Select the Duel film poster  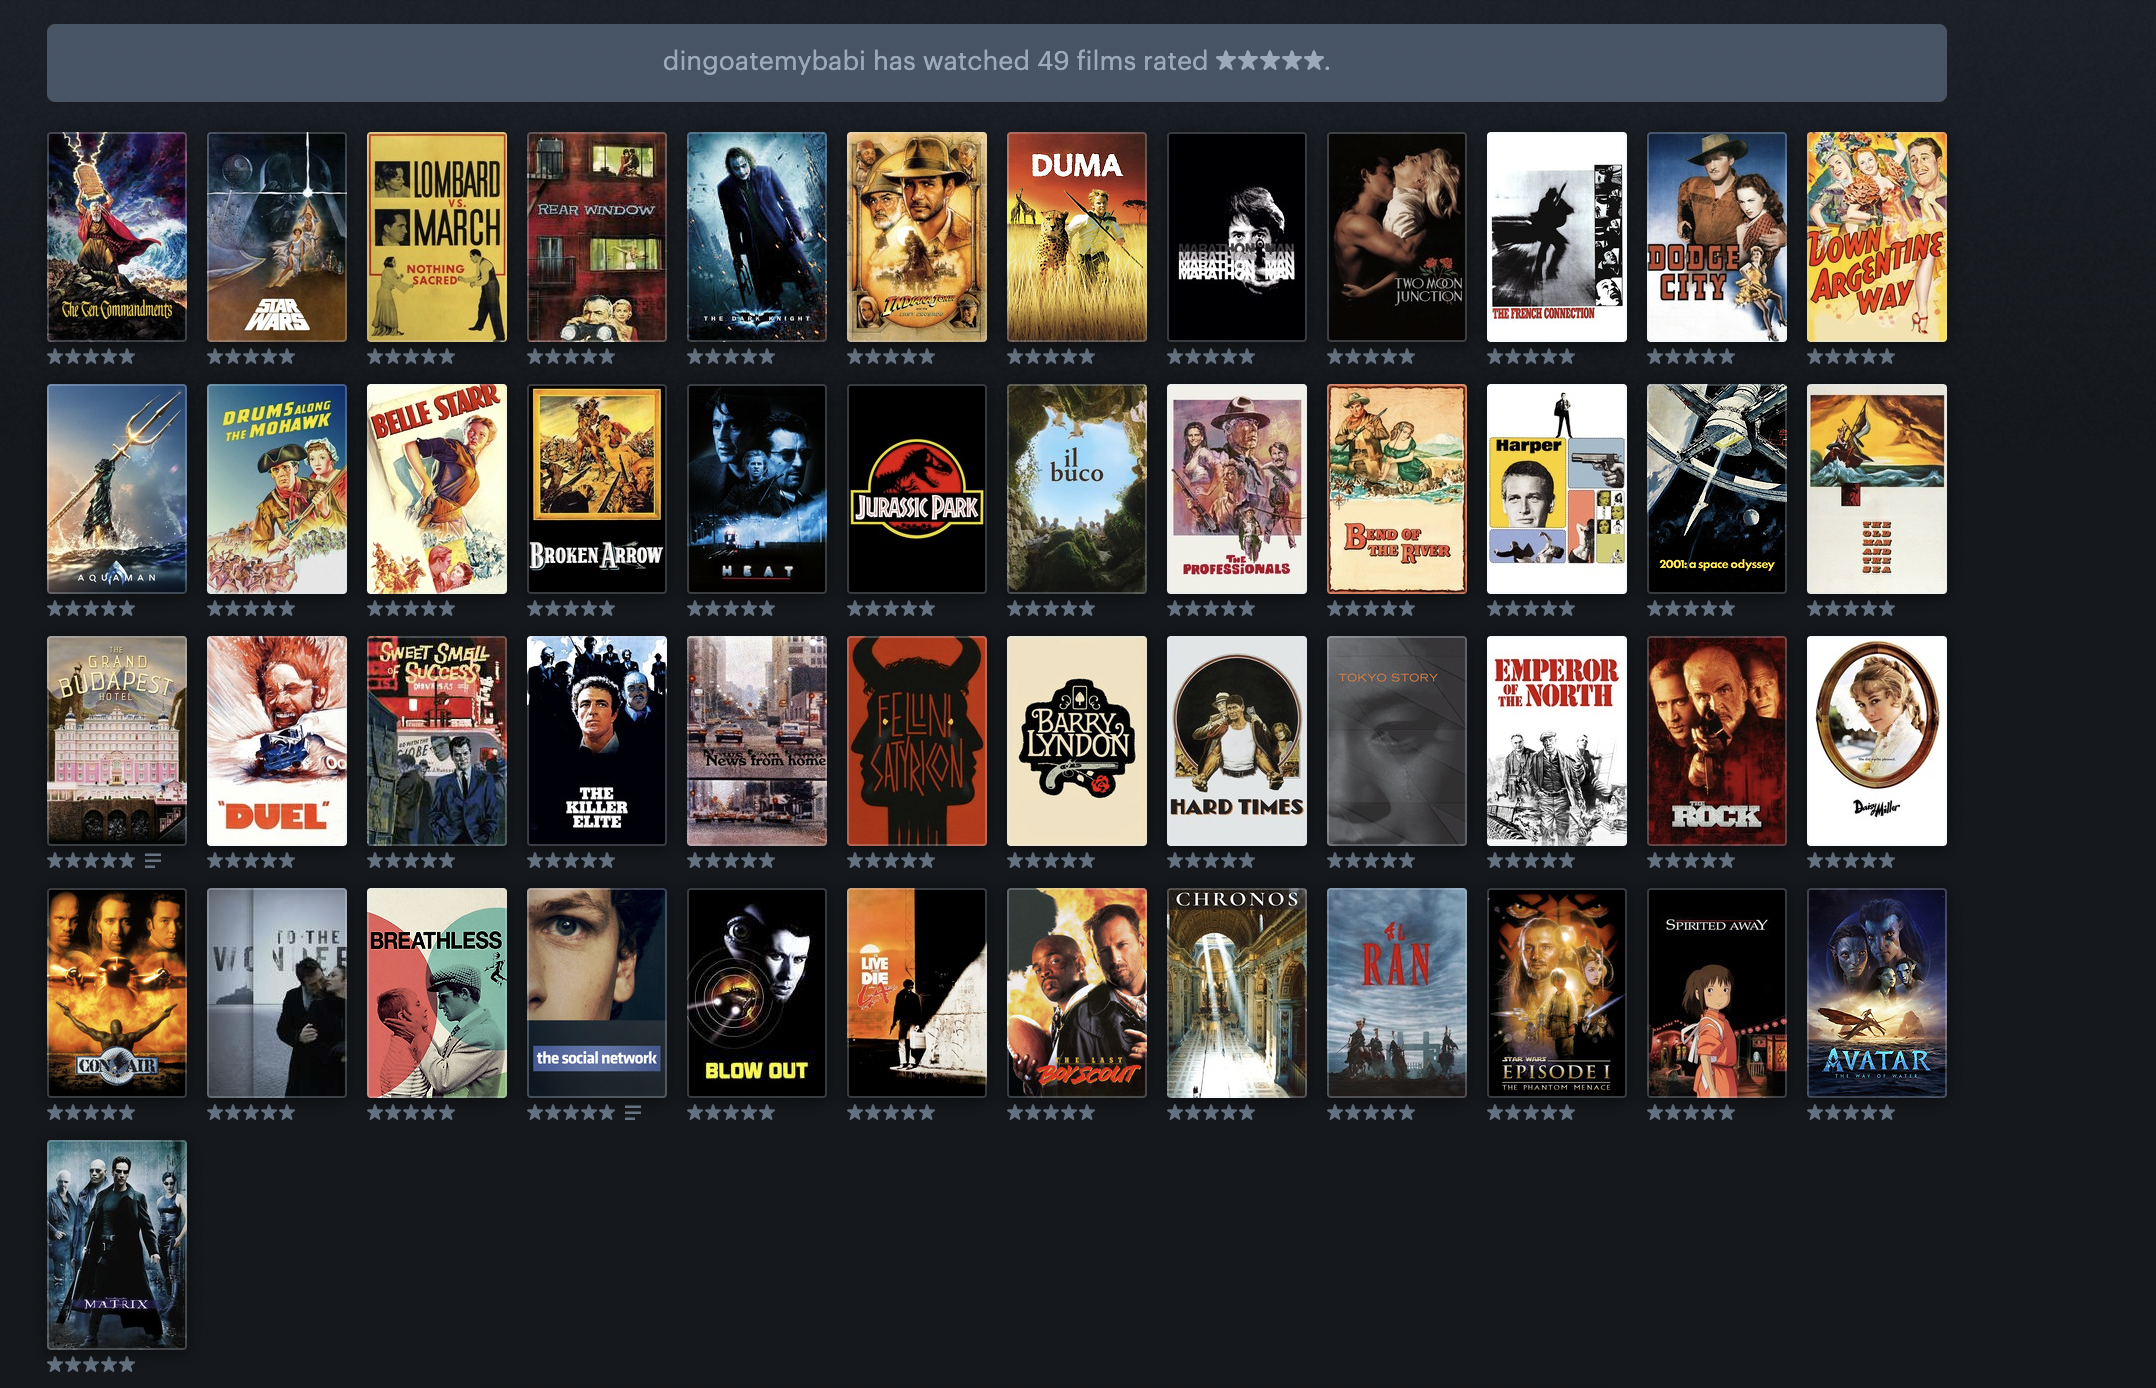click(277, 741)
